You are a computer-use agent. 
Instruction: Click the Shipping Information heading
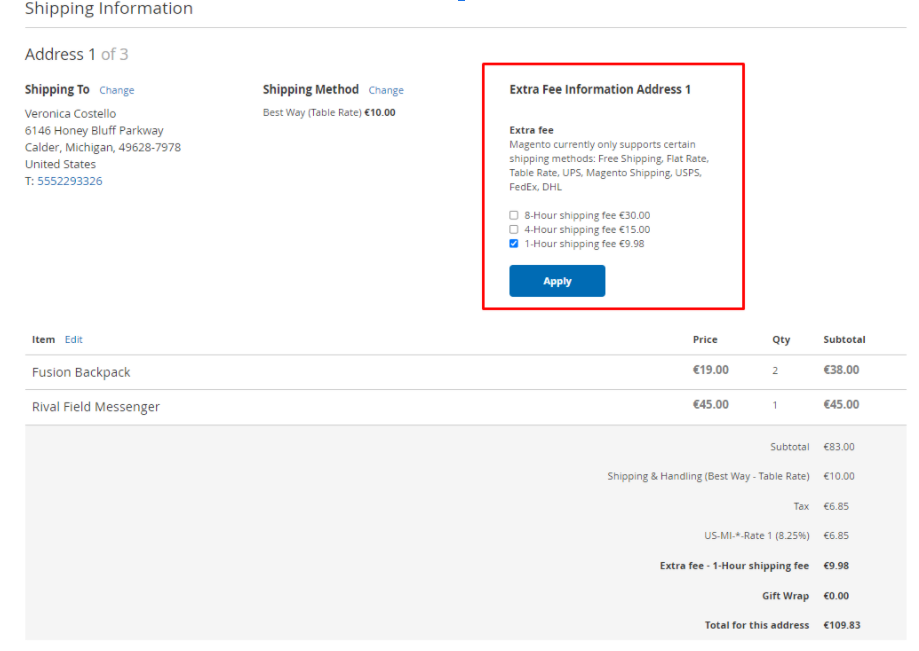[x=108, y=9]
